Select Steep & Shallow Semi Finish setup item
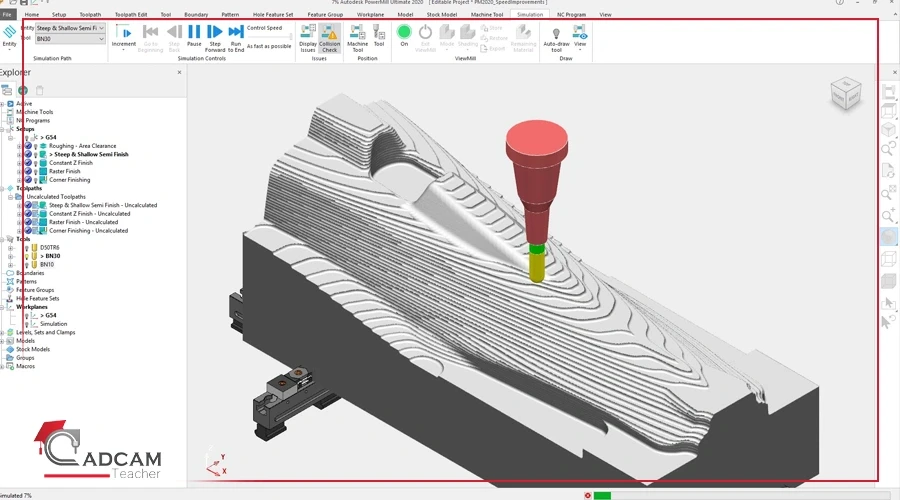The image size is (900, 500). coord(88,154)
